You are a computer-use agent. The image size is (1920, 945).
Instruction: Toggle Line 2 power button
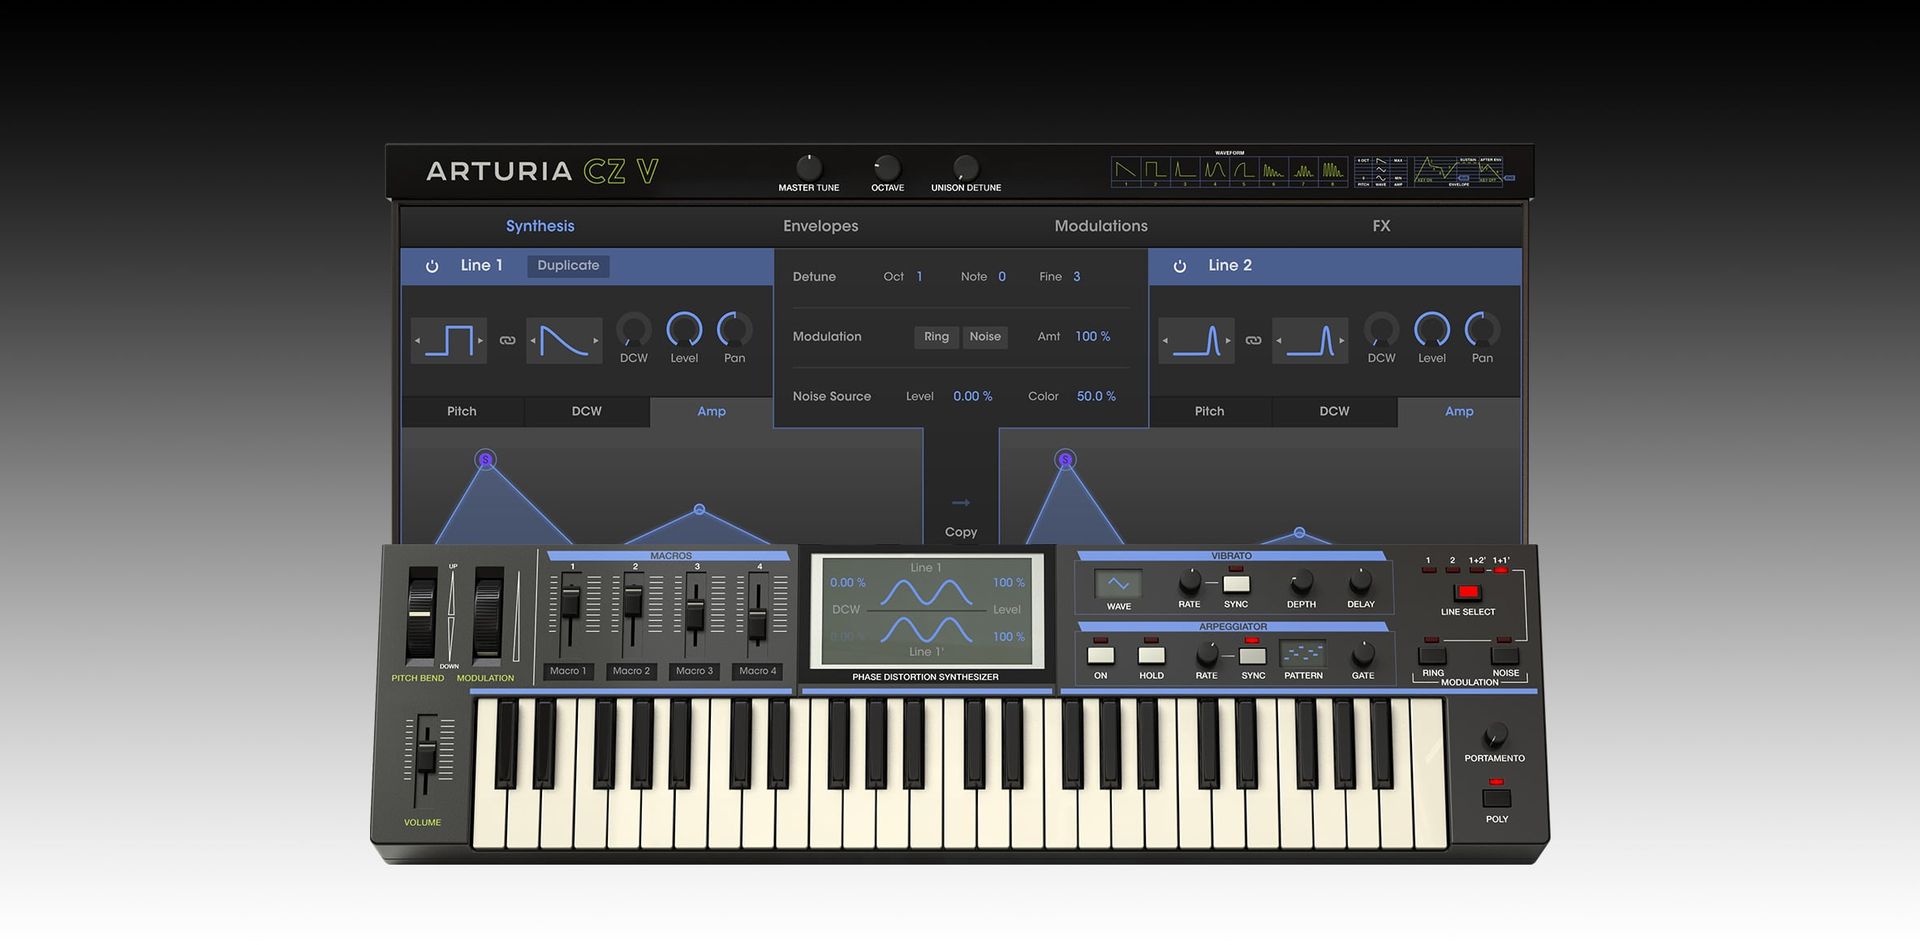coord(1180,266)
